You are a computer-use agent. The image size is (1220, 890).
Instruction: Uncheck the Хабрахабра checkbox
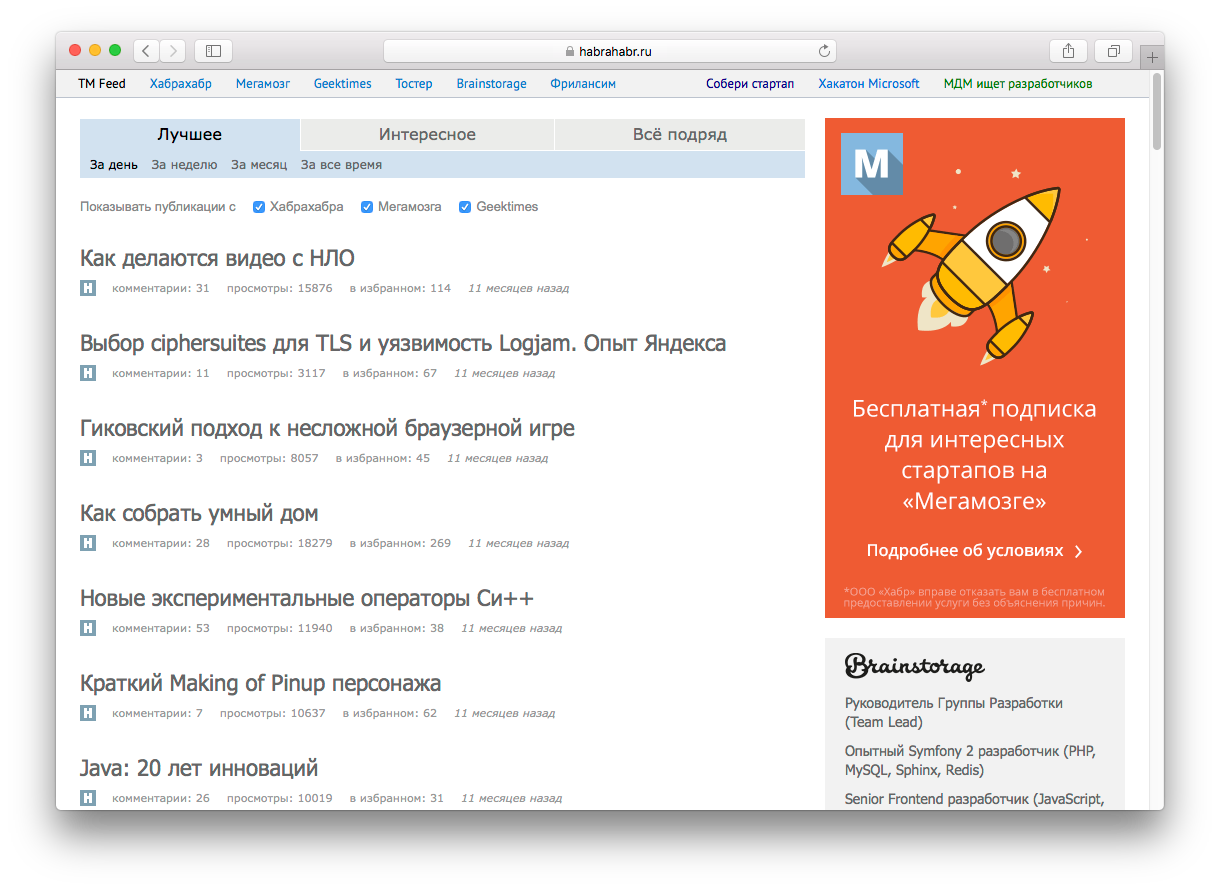pyautogui.click(x=259, y=207)
